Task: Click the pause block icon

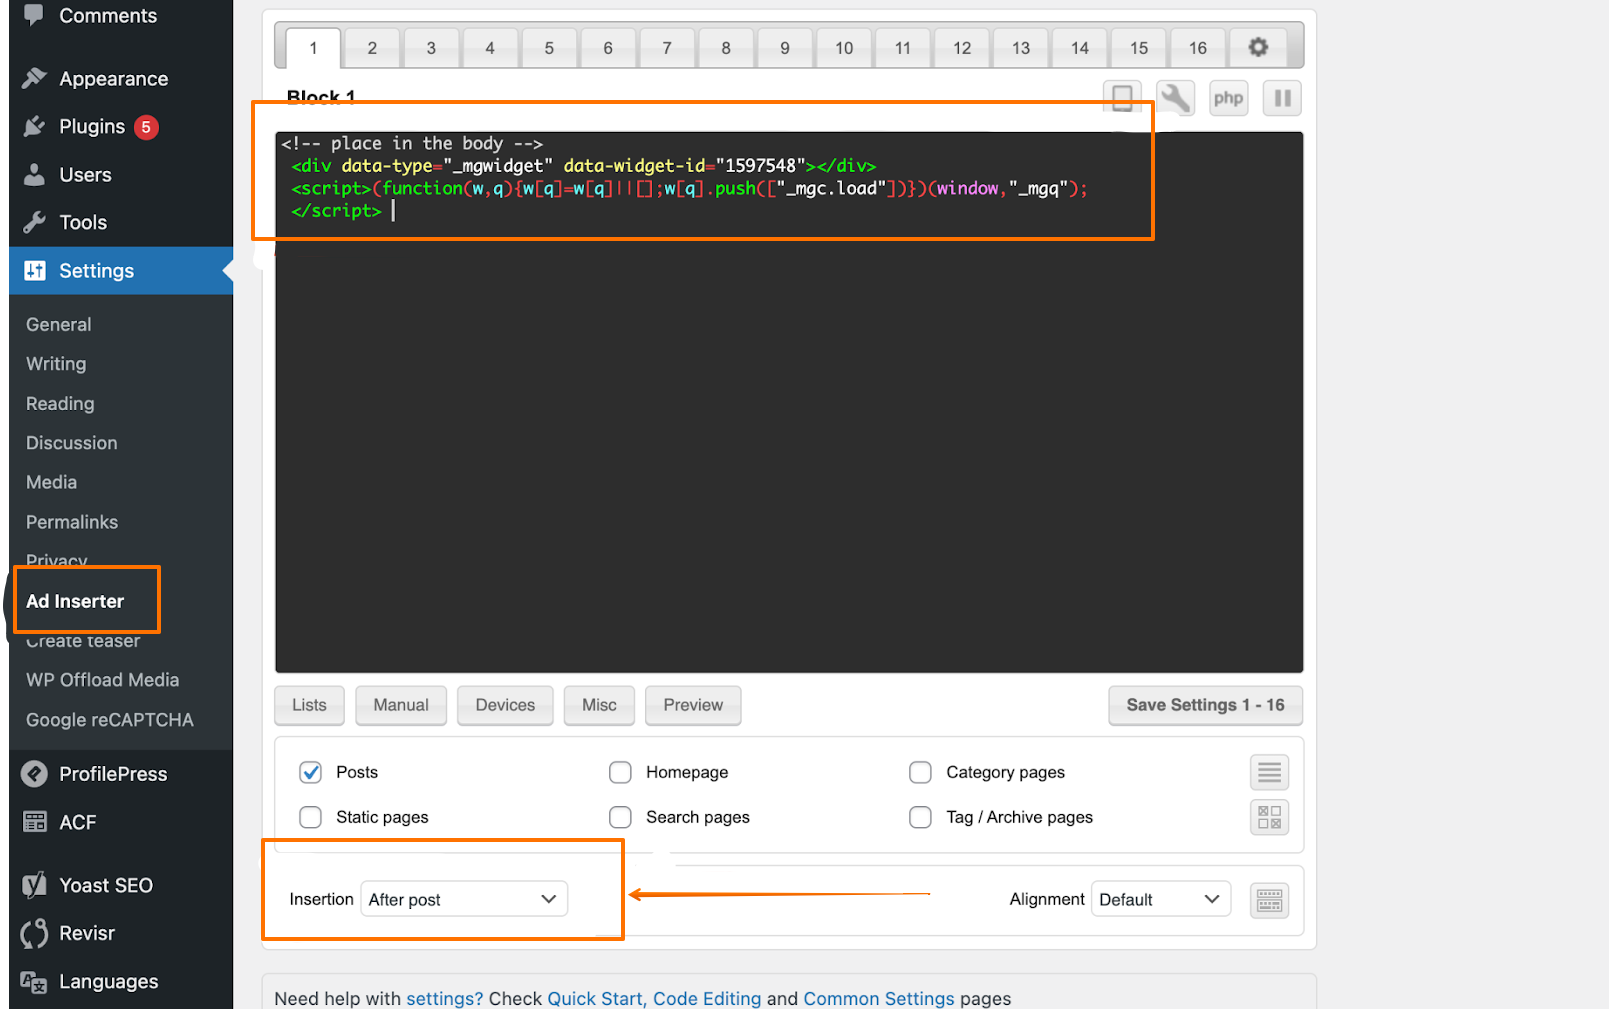Action: click(1282, 97)
